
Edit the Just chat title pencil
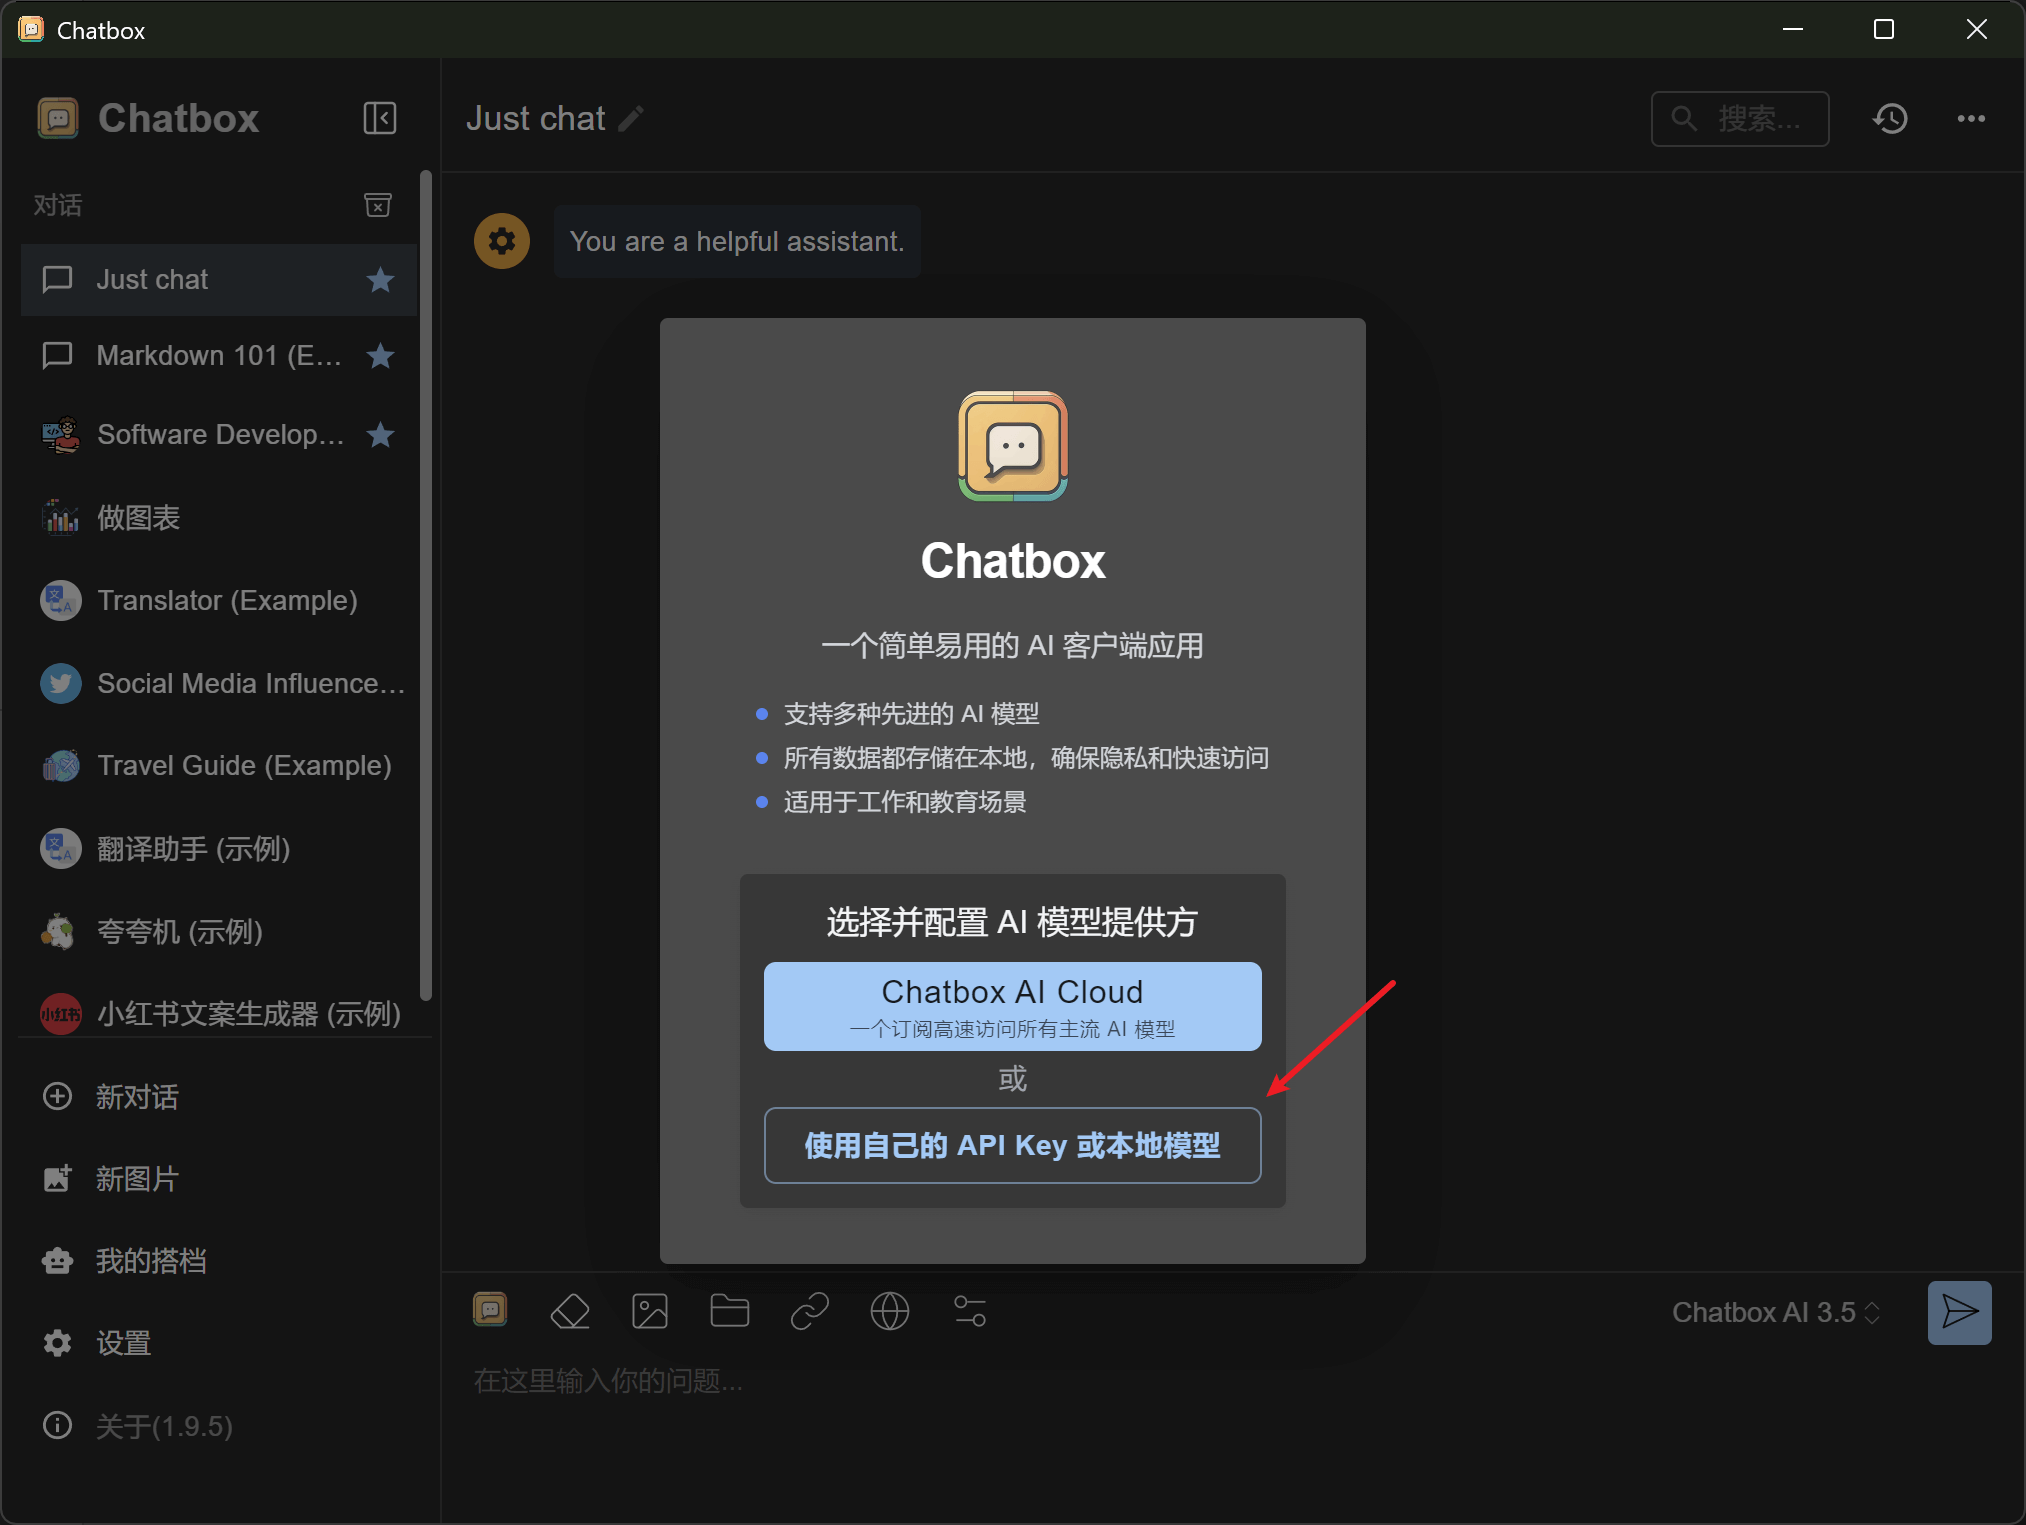pyautogui.click(x=631, y=119)
